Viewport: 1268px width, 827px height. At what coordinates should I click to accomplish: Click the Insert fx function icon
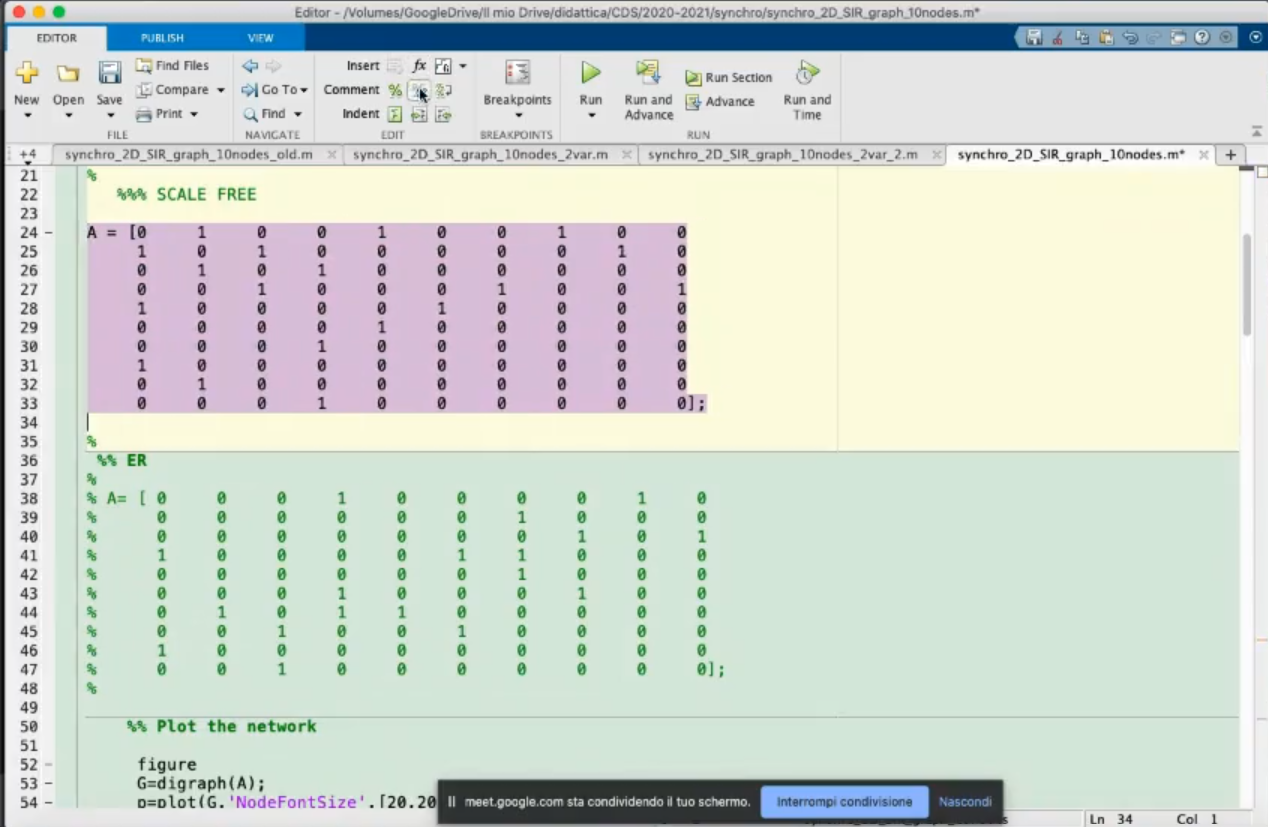point(419,66)
